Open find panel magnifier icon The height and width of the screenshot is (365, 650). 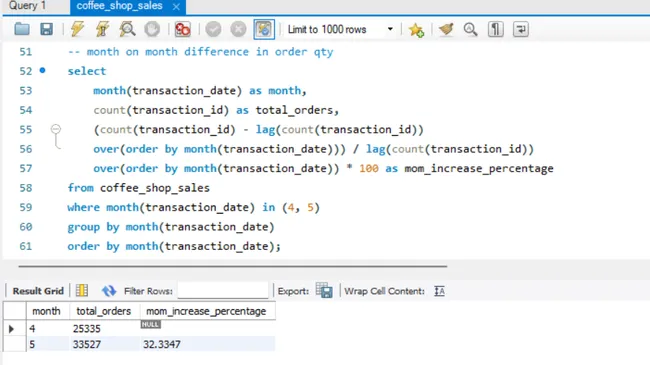point(470,29)
